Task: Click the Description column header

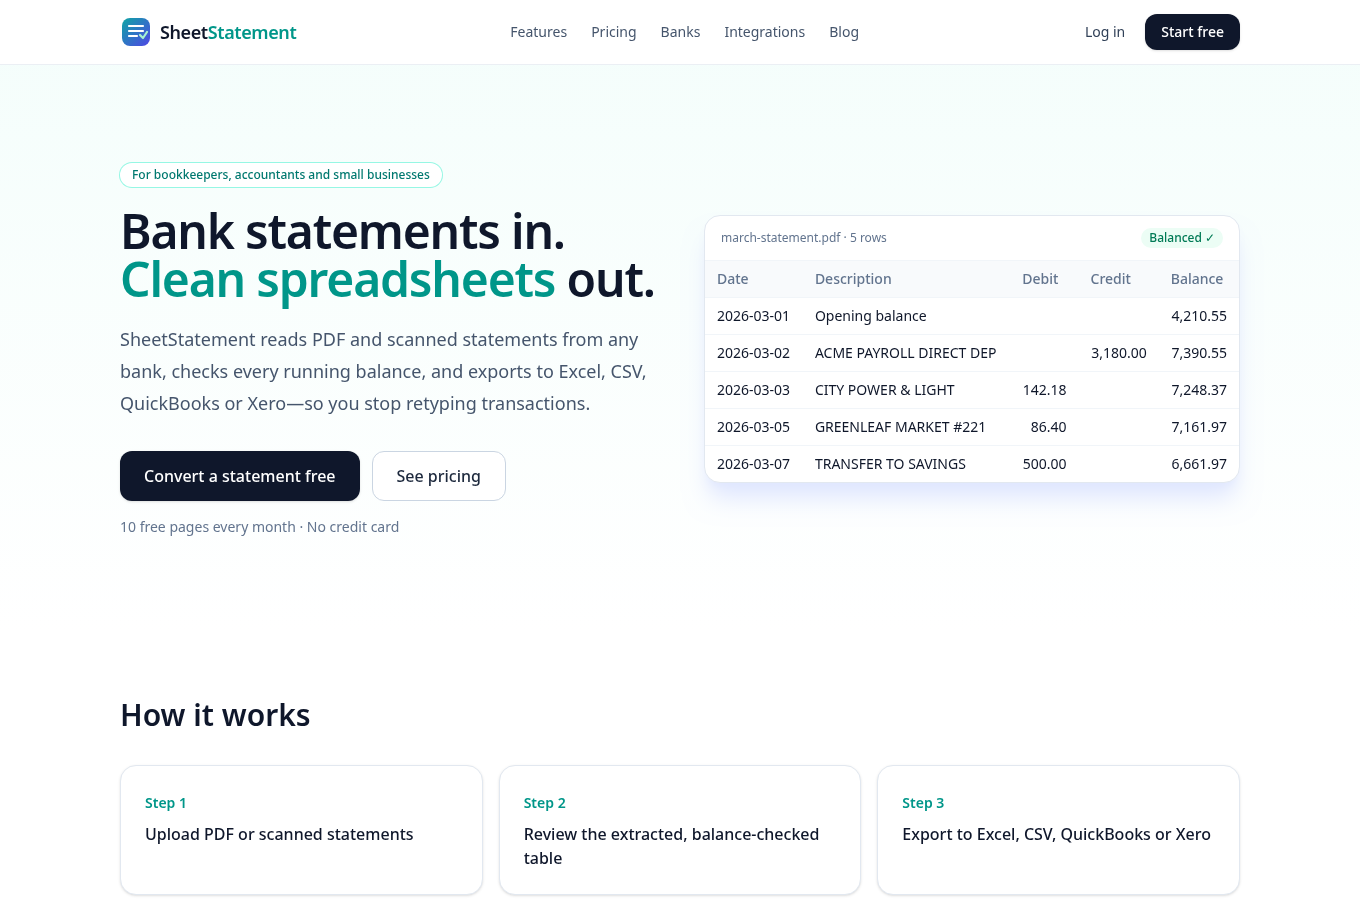Action: [853, 279]
